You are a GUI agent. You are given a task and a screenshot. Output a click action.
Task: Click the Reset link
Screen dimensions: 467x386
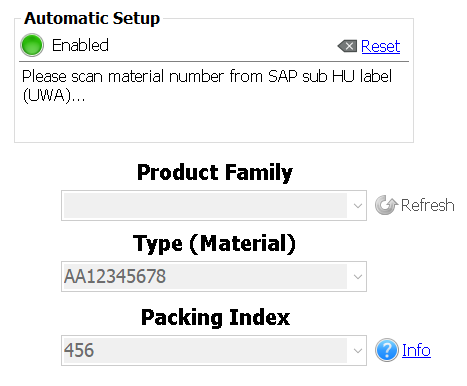tap(381, 46)
